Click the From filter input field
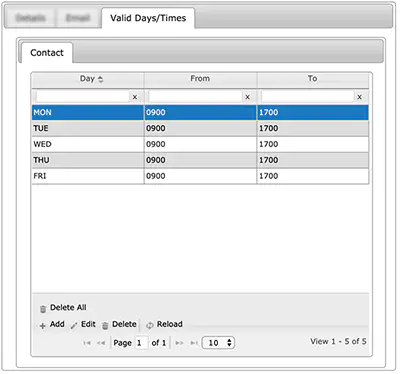Image resolution: width=400 pixels, height=374 pixels. point(195,97)
